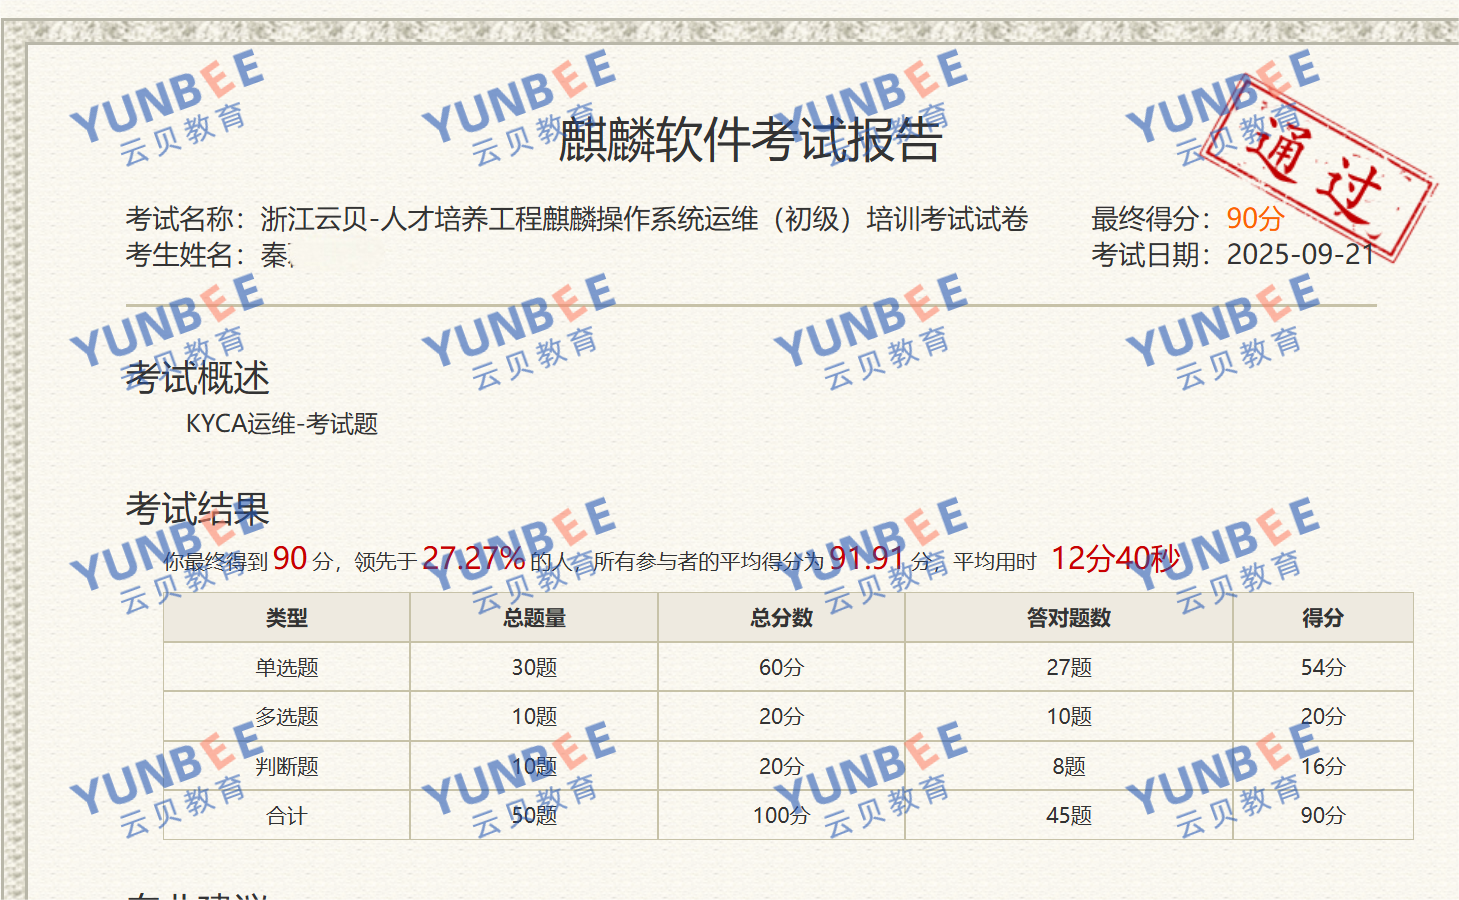This screenshot has width=1459, height=900.
Task: Click the 考试概述 section heading
Action: [x=198, y=378]
